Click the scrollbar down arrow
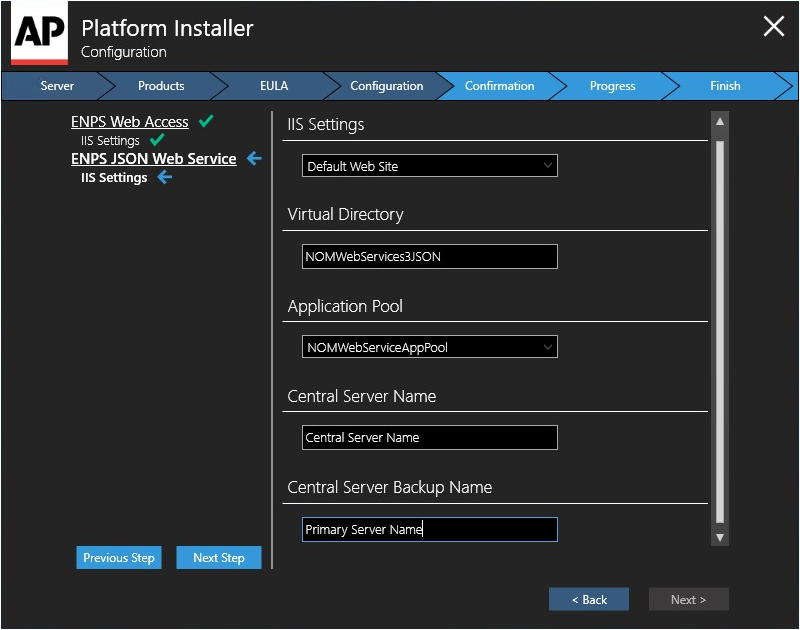The height and width of the screenshot is (630, 800). pyautogui.click(x=720, y=537)
